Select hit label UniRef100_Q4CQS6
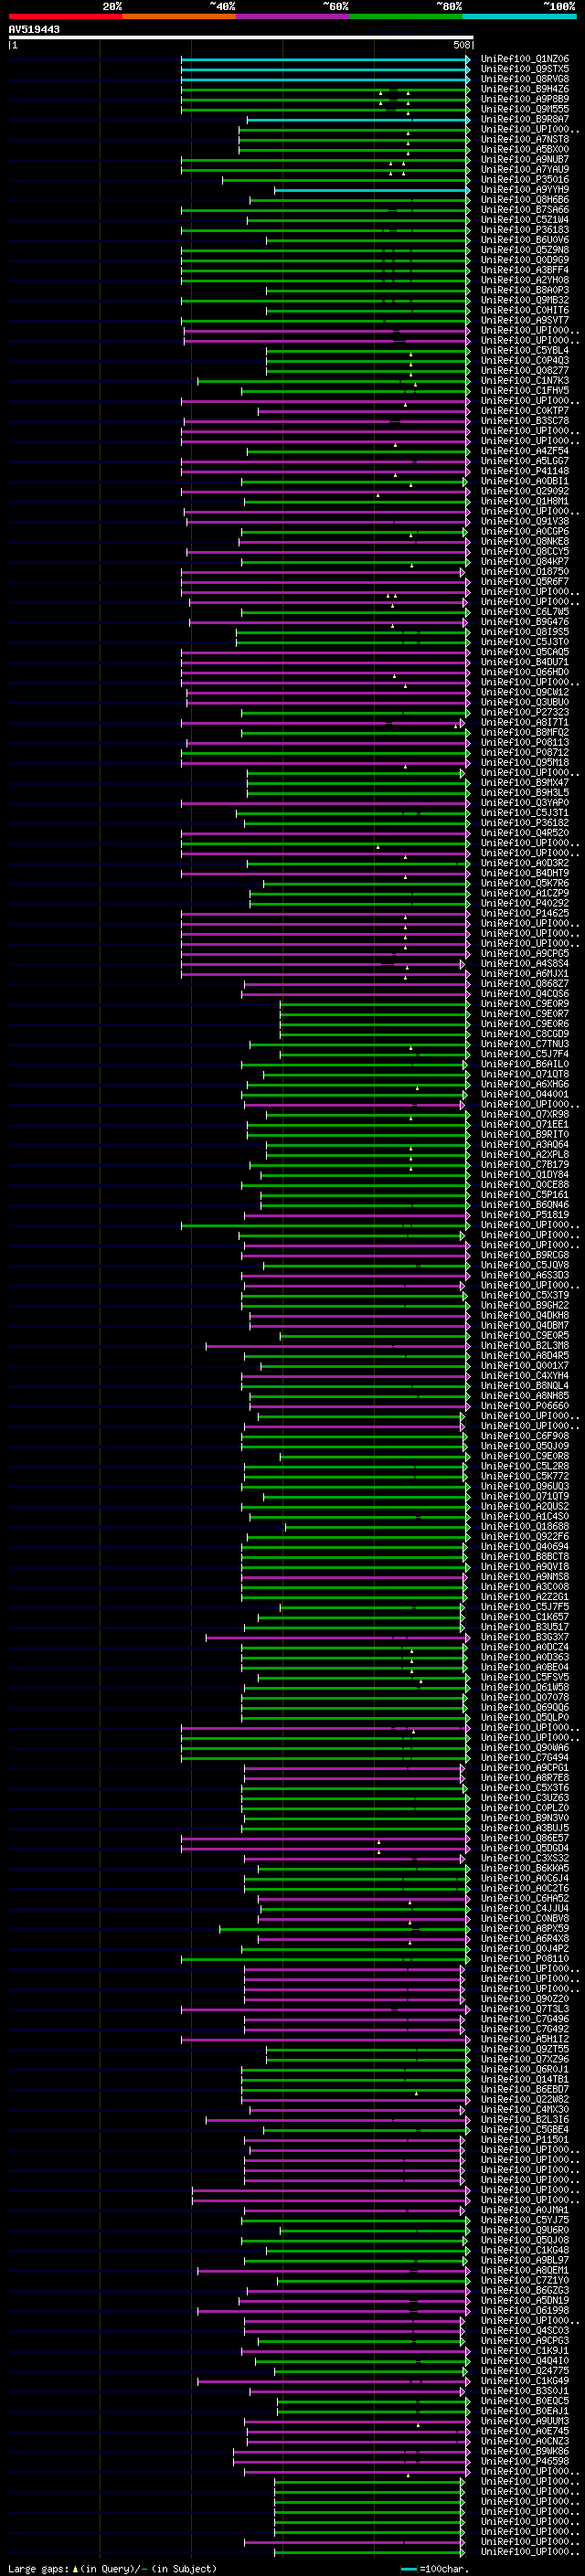 click(525, 994)
